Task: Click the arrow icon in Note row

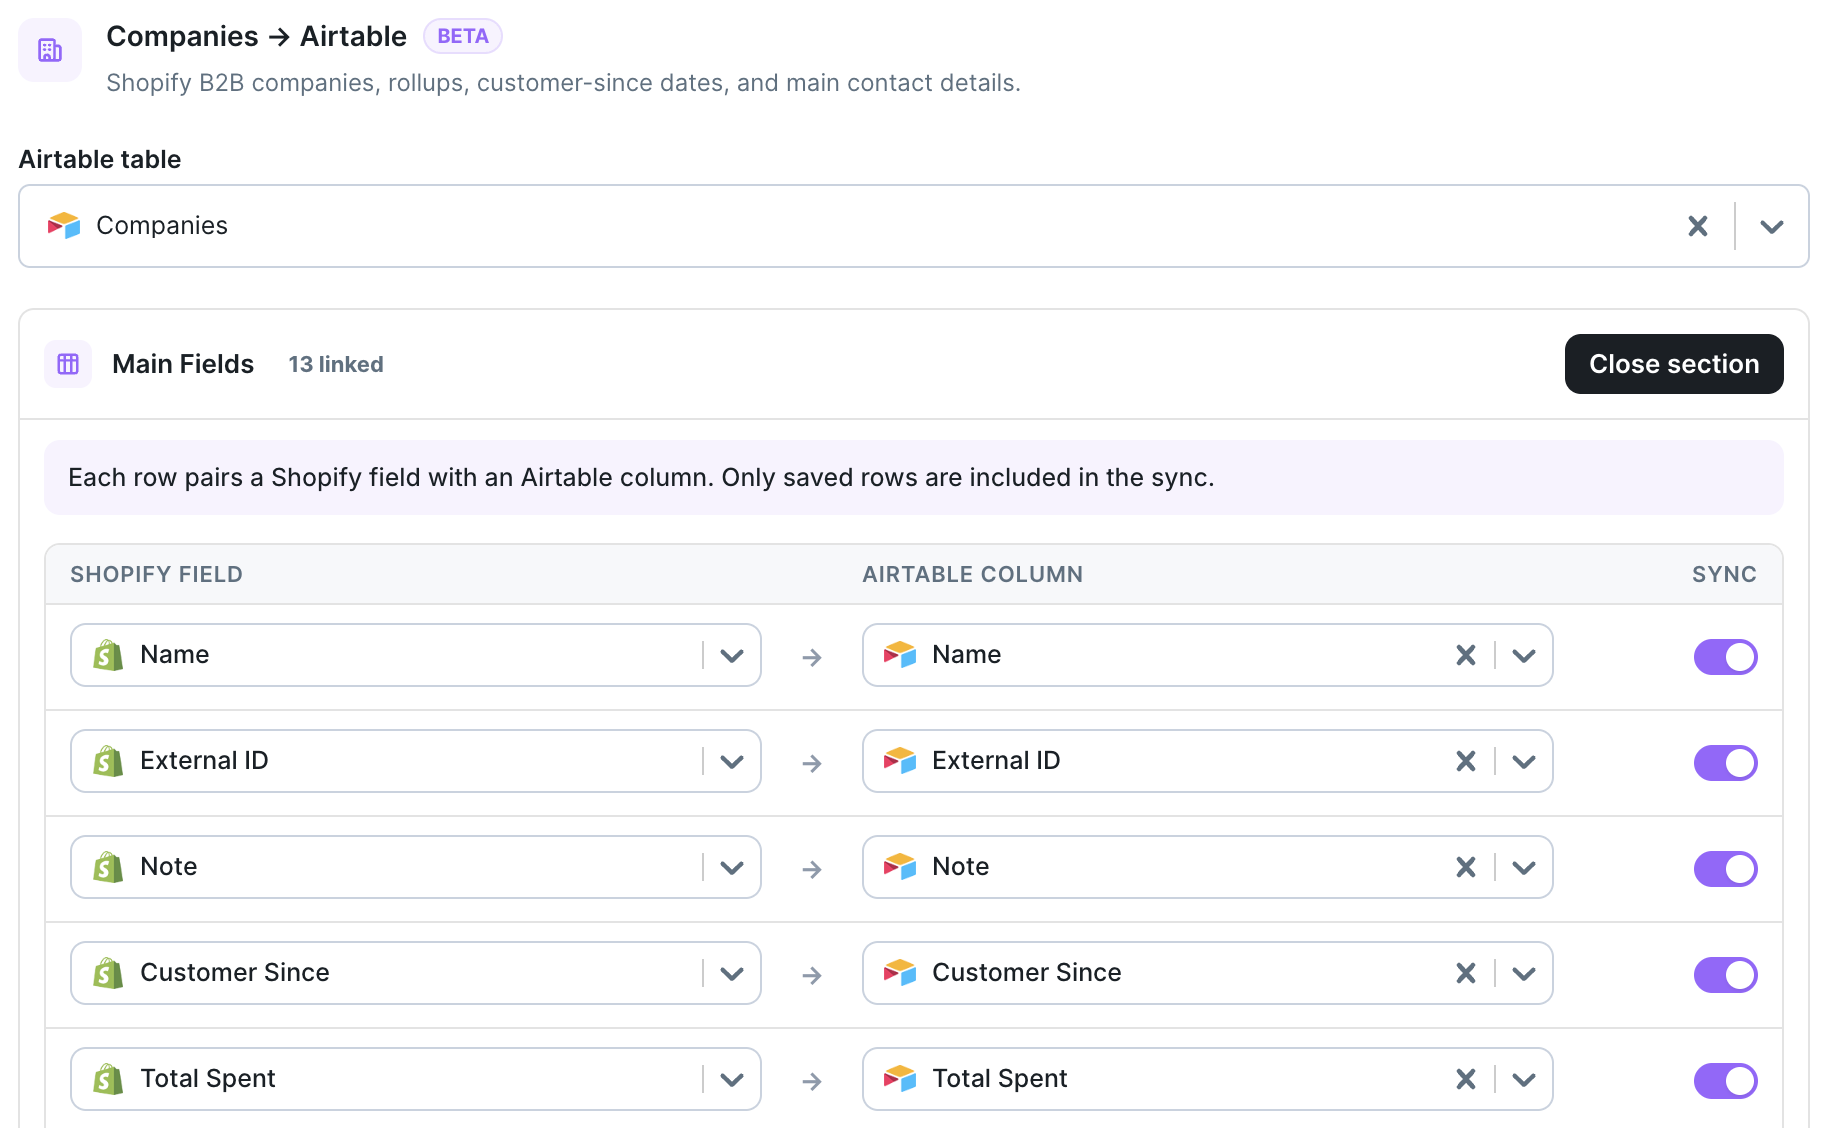Action: (x=812, y=869)
